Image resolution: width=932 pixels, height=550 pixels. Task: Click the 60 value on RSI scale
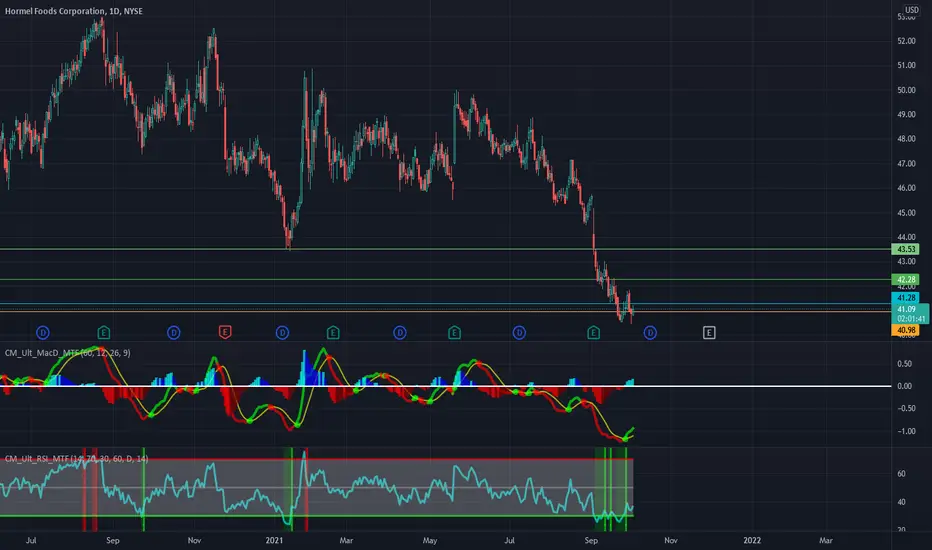[x=902, y=474]
